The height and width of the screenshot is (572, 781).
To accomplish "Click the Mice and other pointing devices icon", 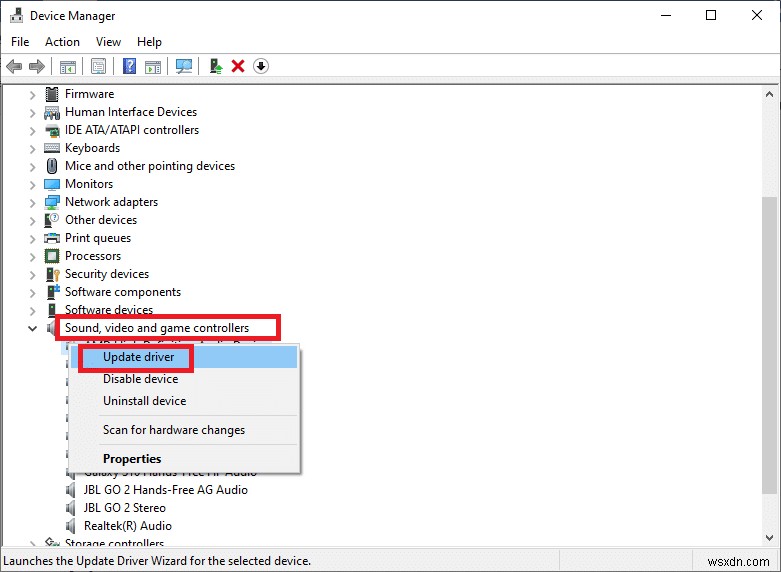I will 52,166.
